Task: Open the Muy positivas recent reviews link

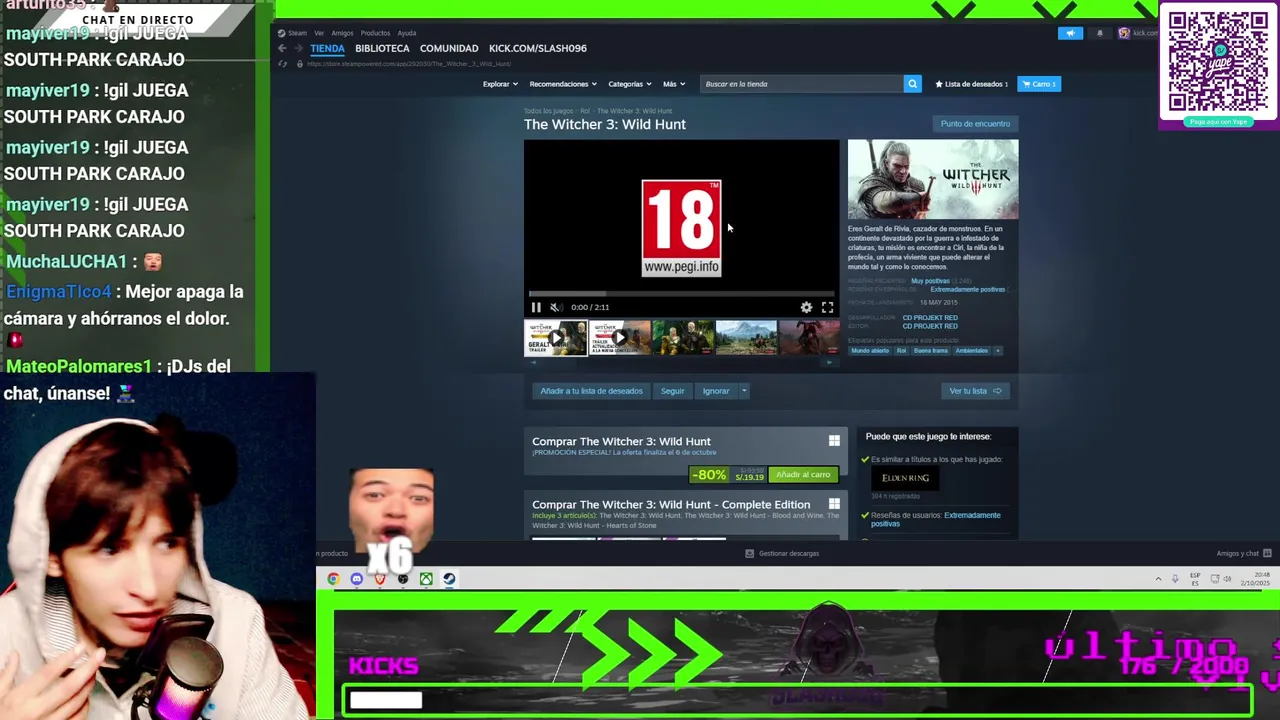Action: 930,281
